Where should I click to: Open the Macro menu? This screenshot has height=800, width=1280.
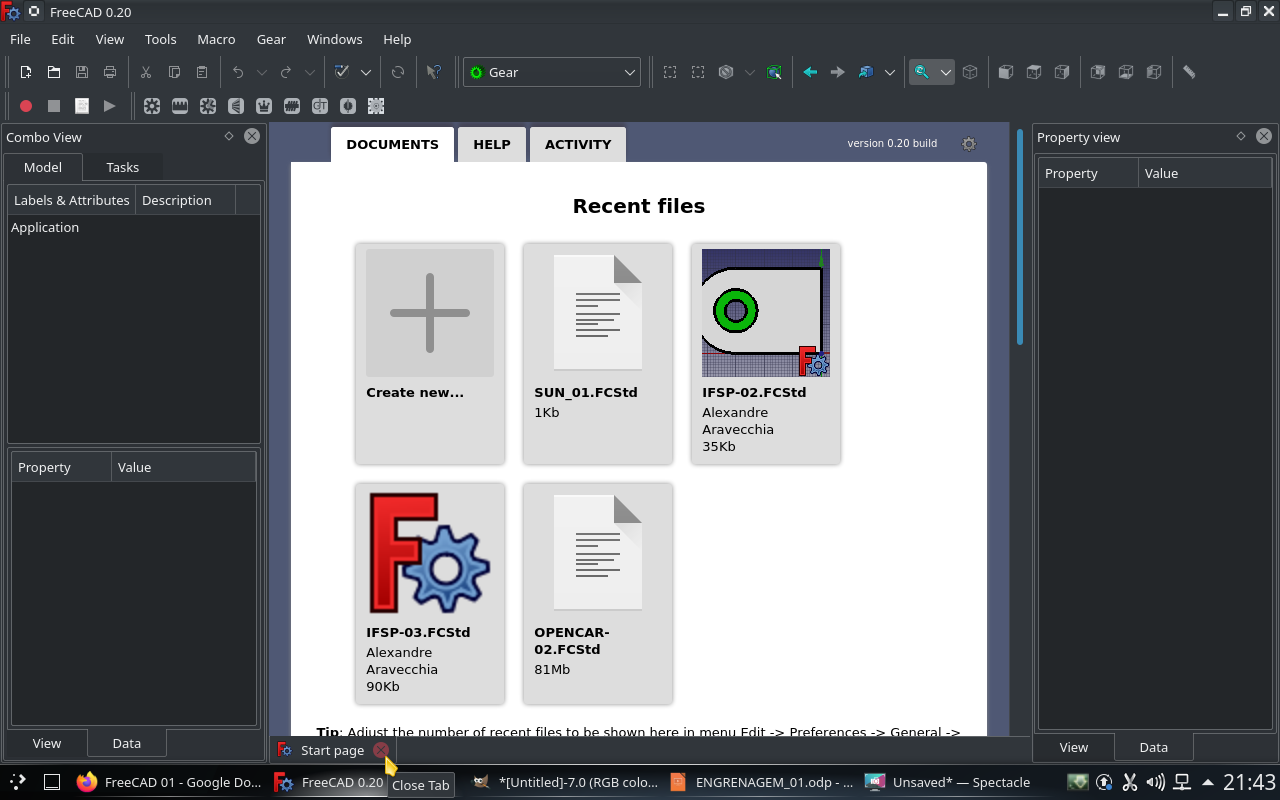[216, 39]
